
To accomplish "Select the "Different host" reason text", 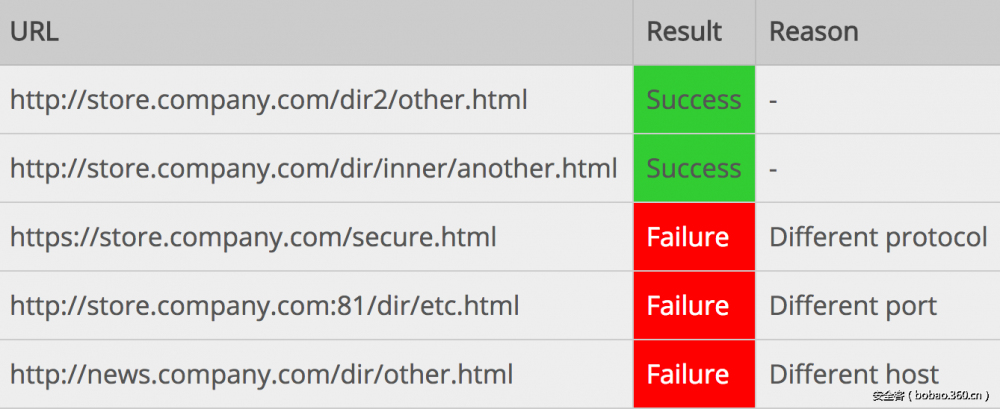I will 854,374.
